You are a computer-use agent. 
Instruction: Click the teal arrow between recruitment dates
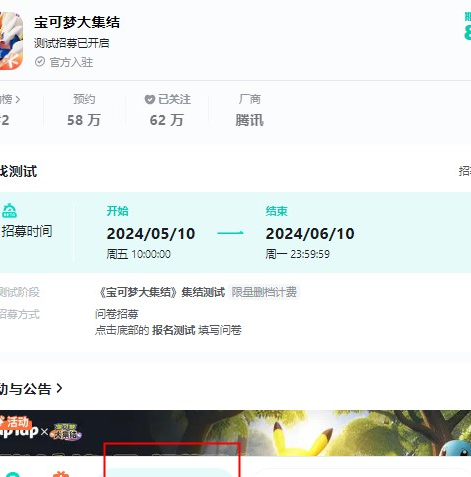click(x=230, y=233)
